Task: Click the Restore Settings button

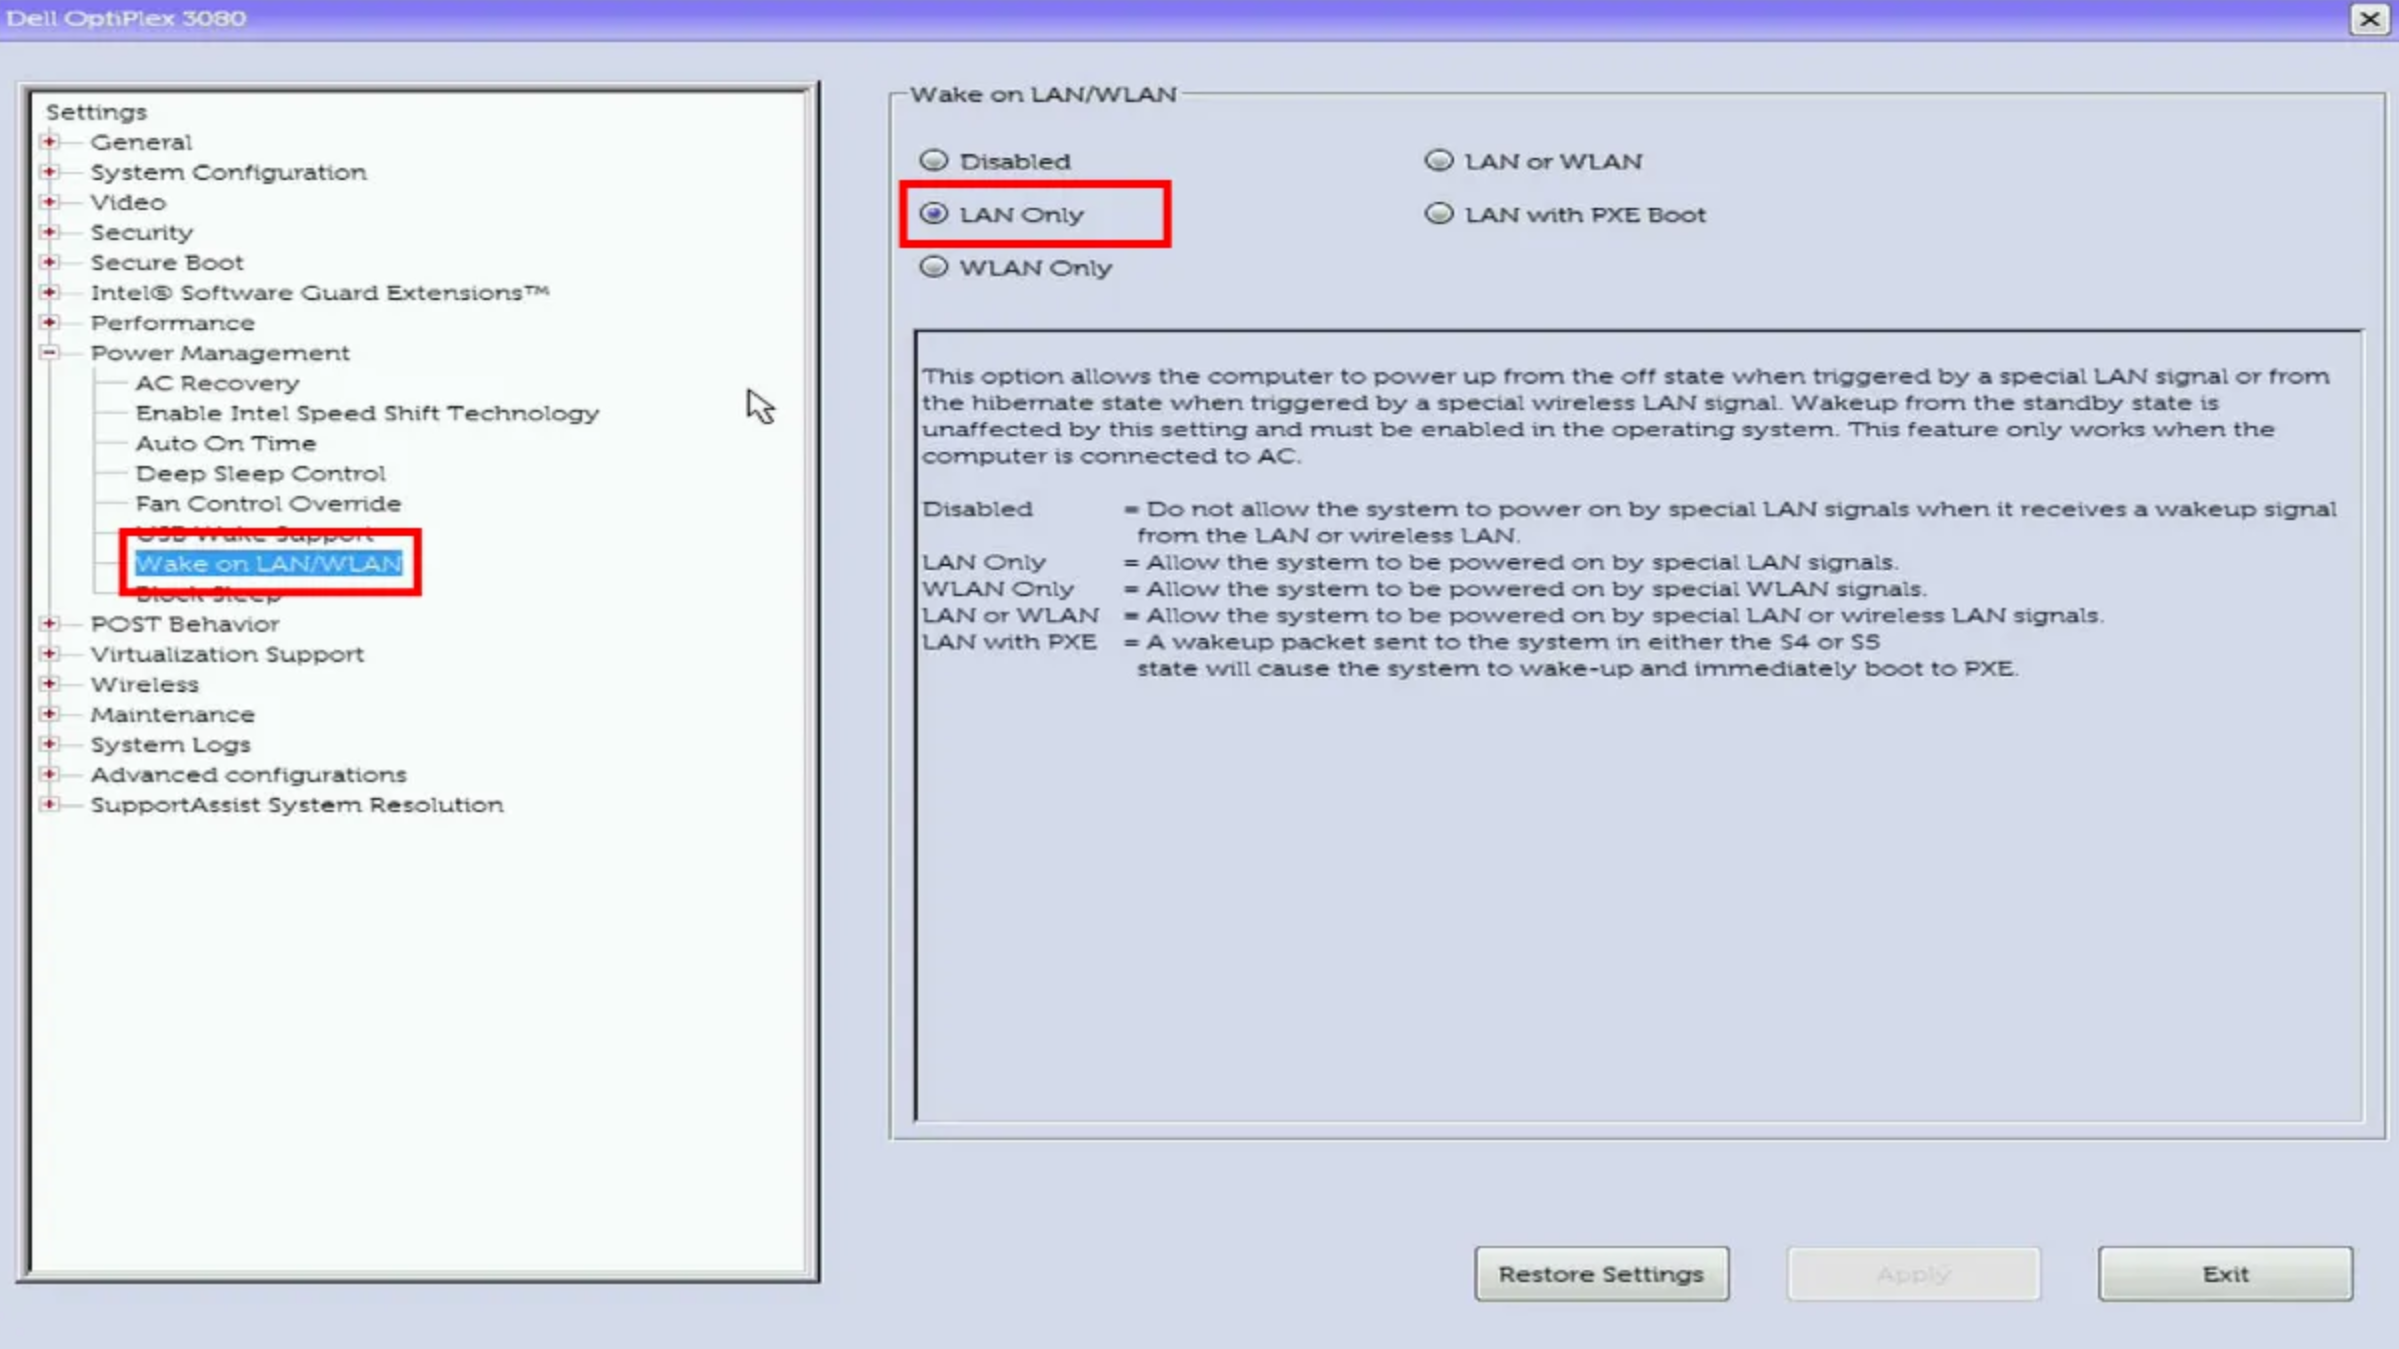Action: tap(1601, 1274)
